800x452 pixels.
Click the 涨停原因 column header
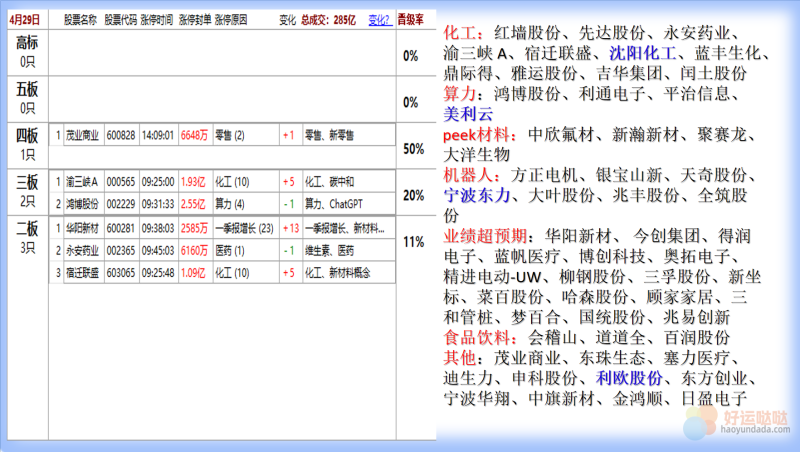click(231, 20)
